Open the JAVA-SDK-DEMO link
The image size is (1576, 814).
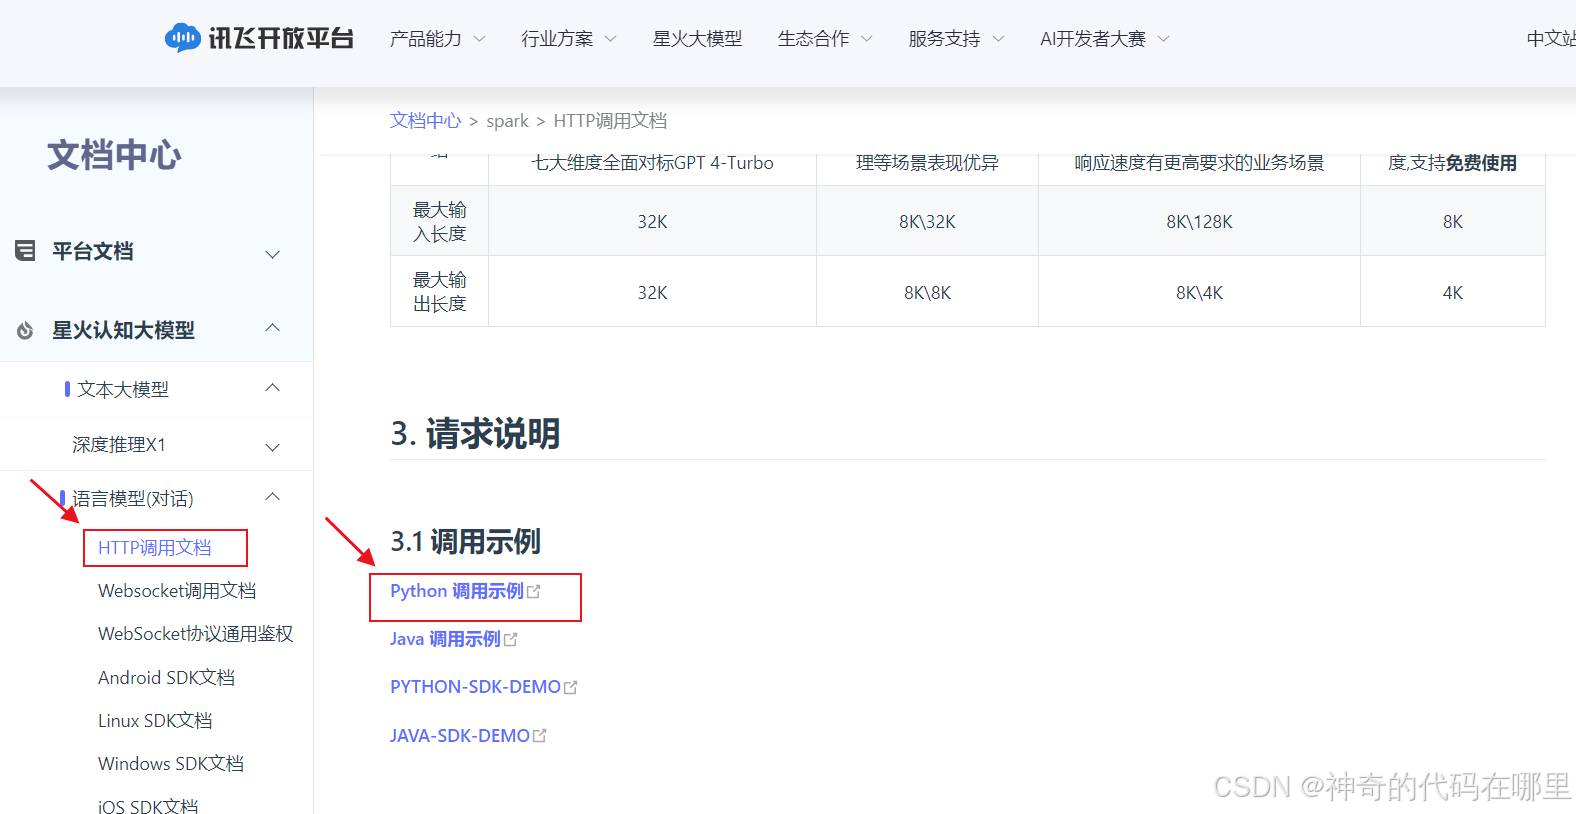(x=460, y=736)
